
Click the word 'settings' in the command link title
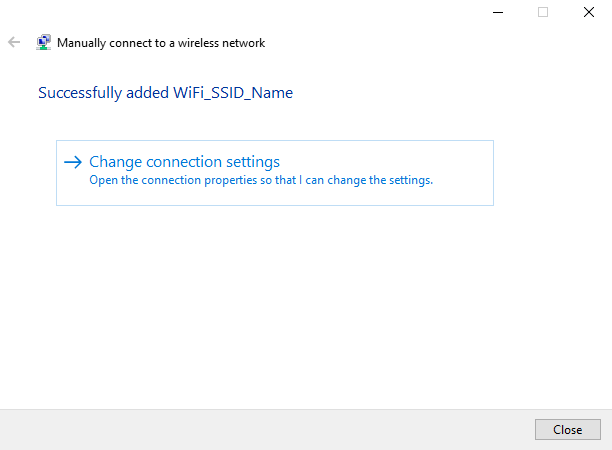coord(253,162)
